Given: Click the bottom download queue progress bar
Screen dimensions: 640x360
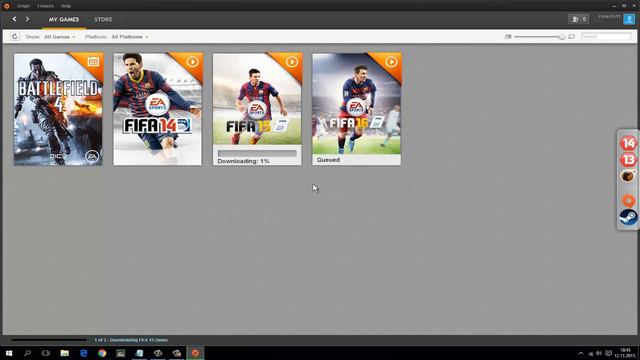Looking at the screenshot, I should (49, 340).
